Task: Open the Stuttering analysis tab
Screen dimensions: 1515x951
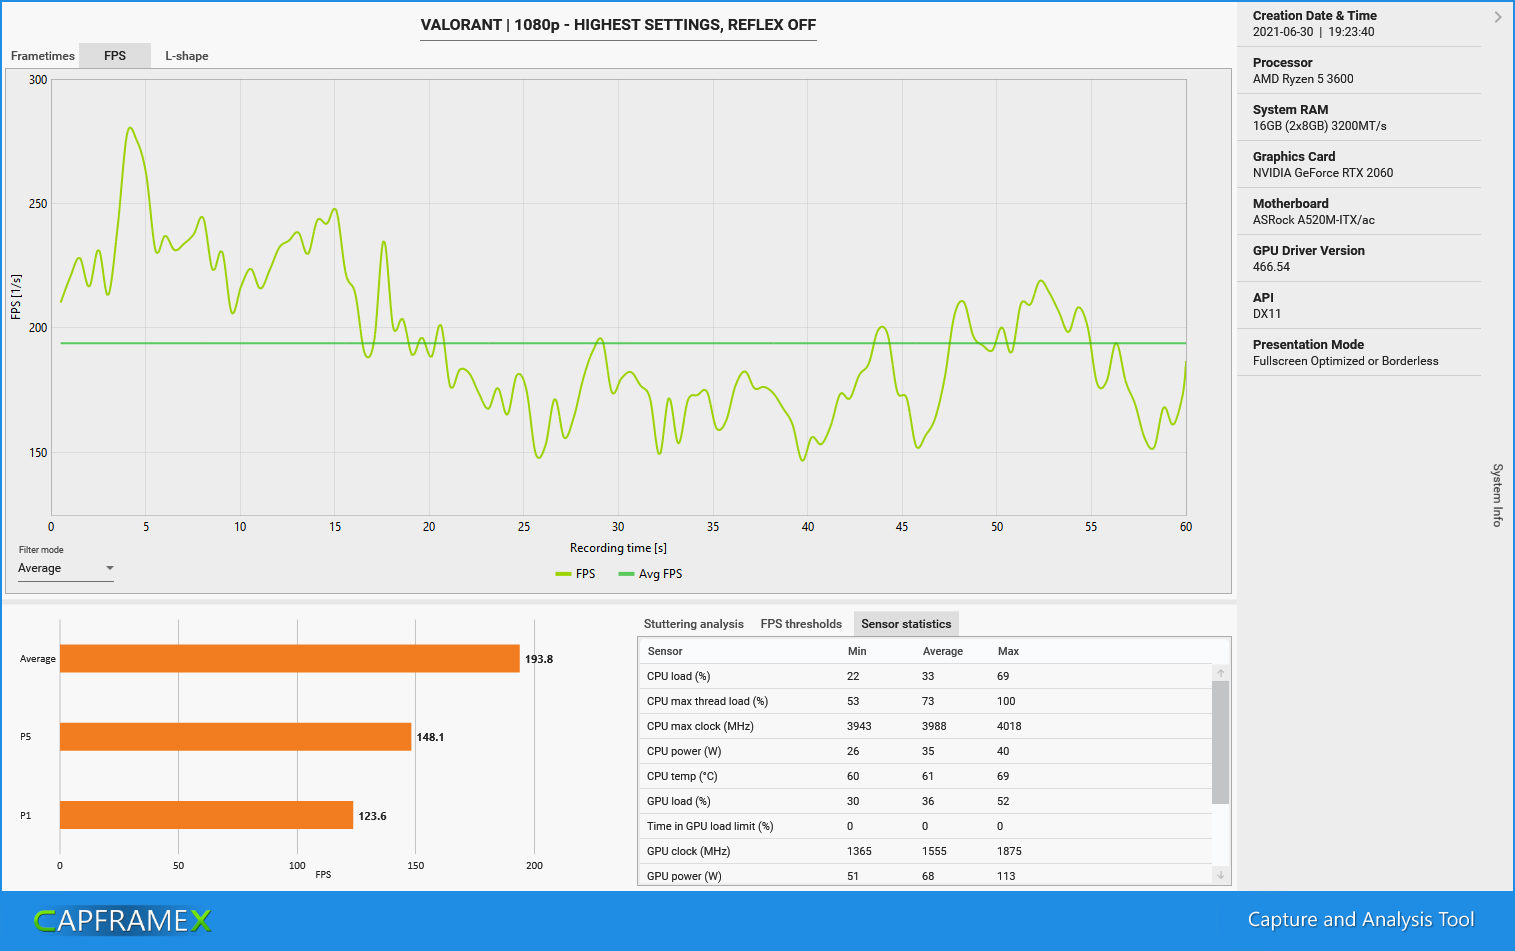Action: [693, 624]
